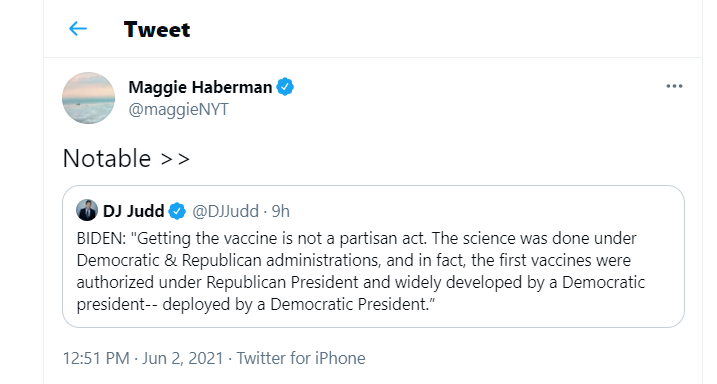Click the back arrow icon
Viewport: 717px width, 384px height.
pos(78,29)
